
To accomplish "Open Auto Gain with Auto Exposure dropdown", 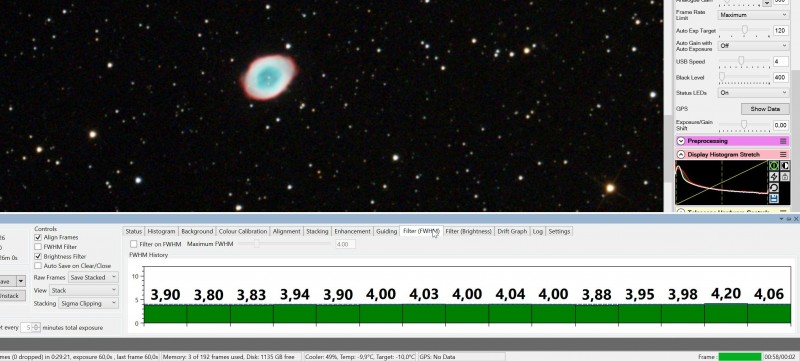I will coord(754,46).
